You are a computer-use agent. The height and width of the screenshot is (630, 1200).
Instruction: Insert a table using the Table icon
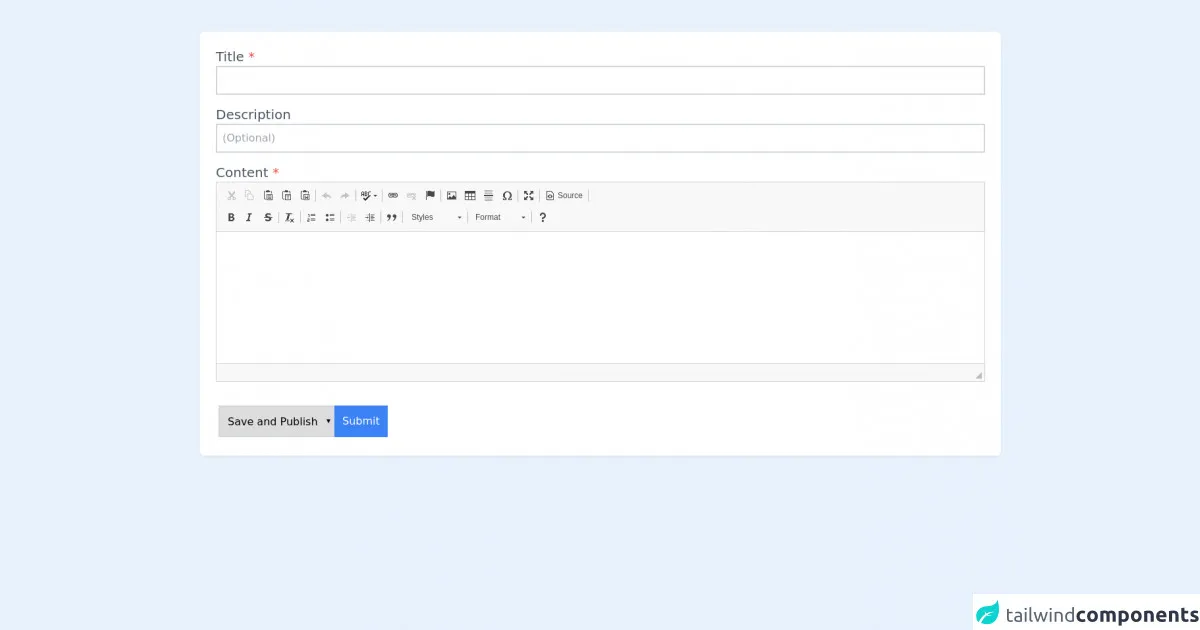click(470, 196)
